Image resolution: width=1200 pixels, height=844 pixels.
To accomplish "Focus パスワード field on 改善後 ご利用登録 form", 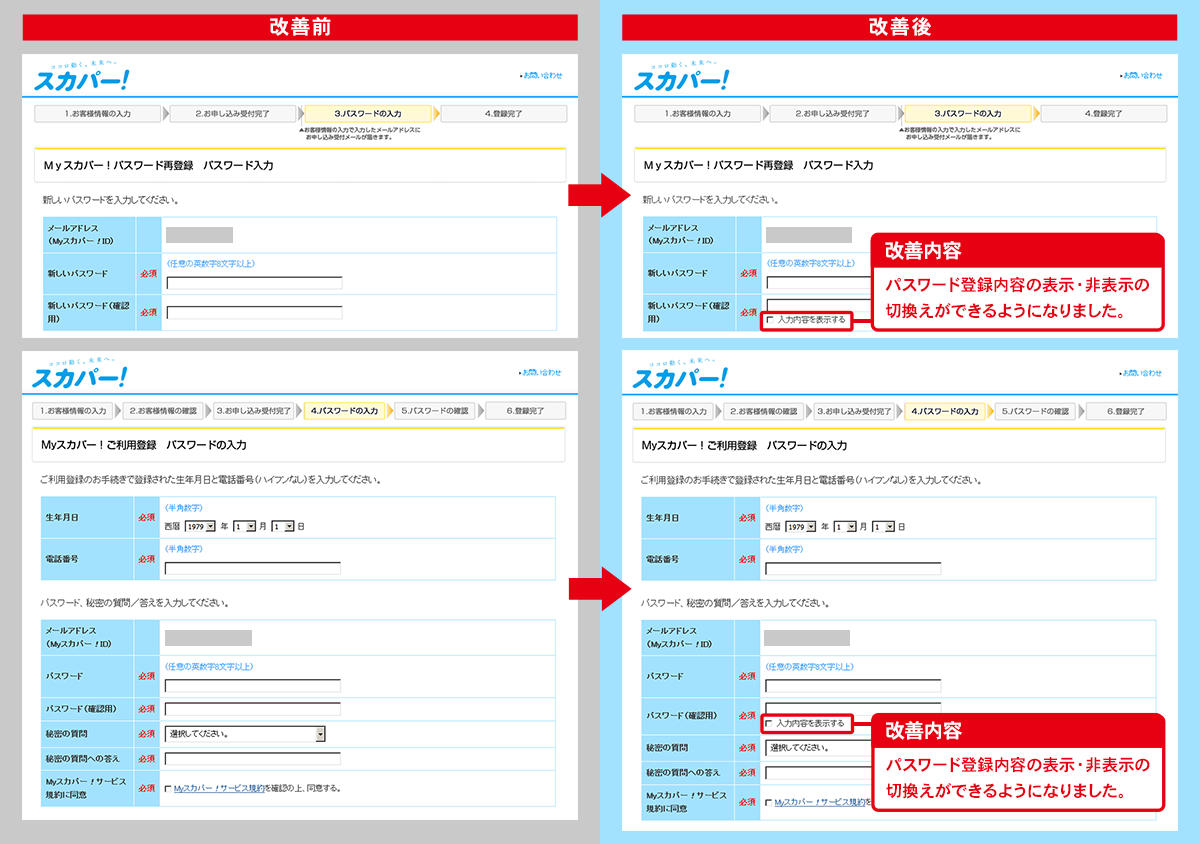I will point(853,686).
